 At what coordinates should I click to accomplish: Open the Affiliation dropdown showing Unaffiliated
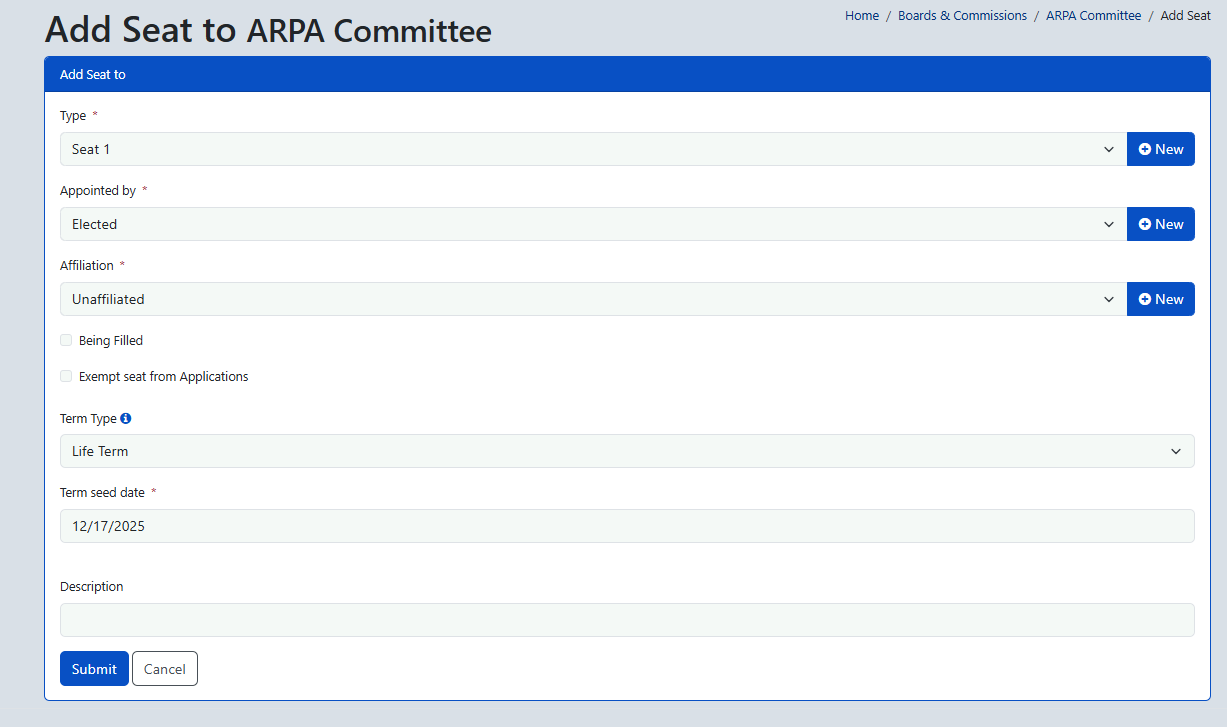[593, 299]
